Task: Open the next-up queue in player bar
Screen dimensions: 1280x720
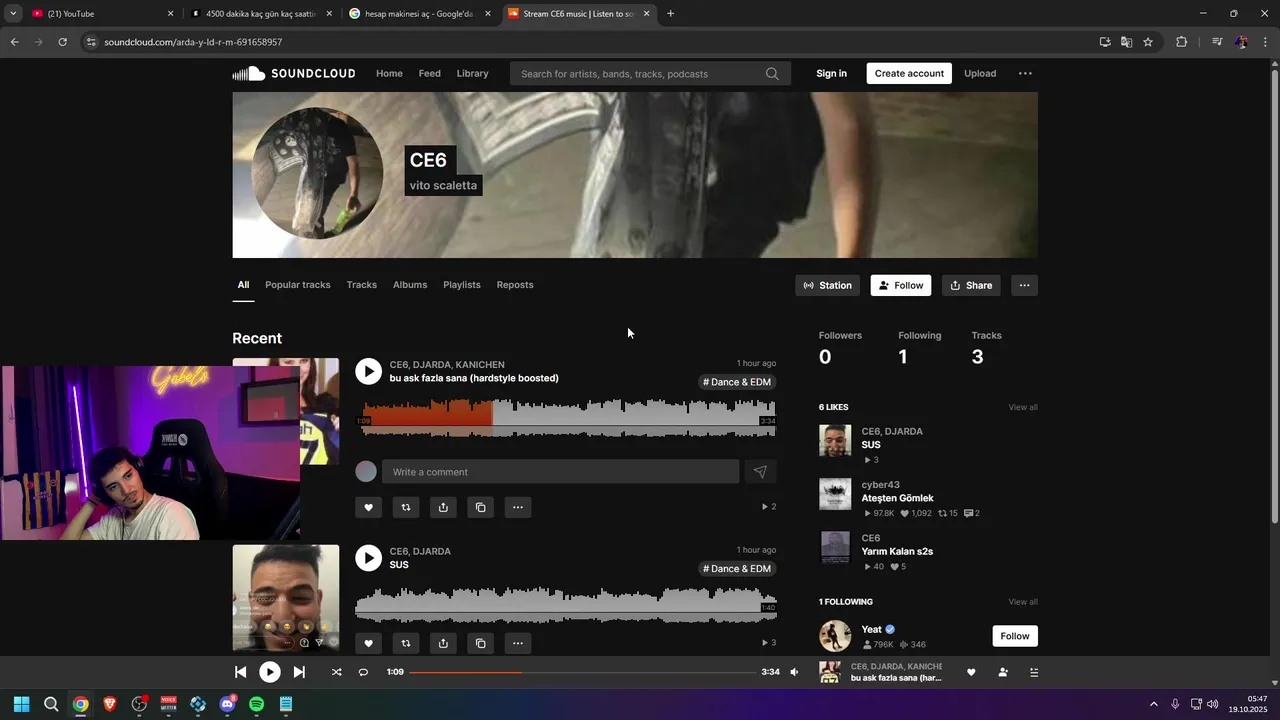Action: coord(1033,672)
